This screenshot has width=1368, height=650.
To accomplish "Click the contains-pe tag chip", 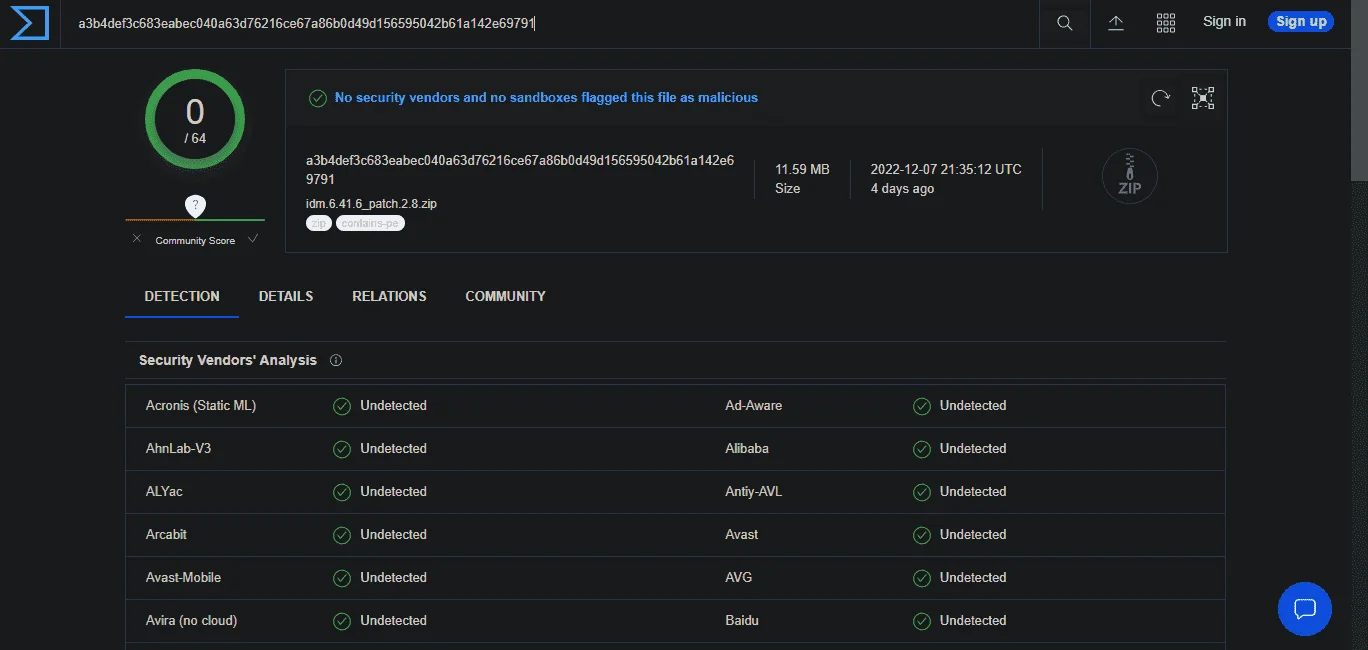I will pyautogui.click(x=370, y=223).
